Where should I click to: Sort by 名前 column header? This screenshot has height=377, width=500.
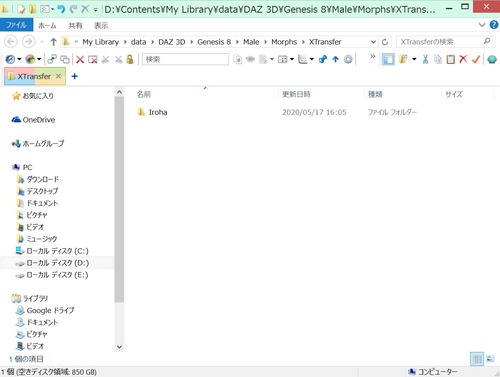click(x=143, y=94)
